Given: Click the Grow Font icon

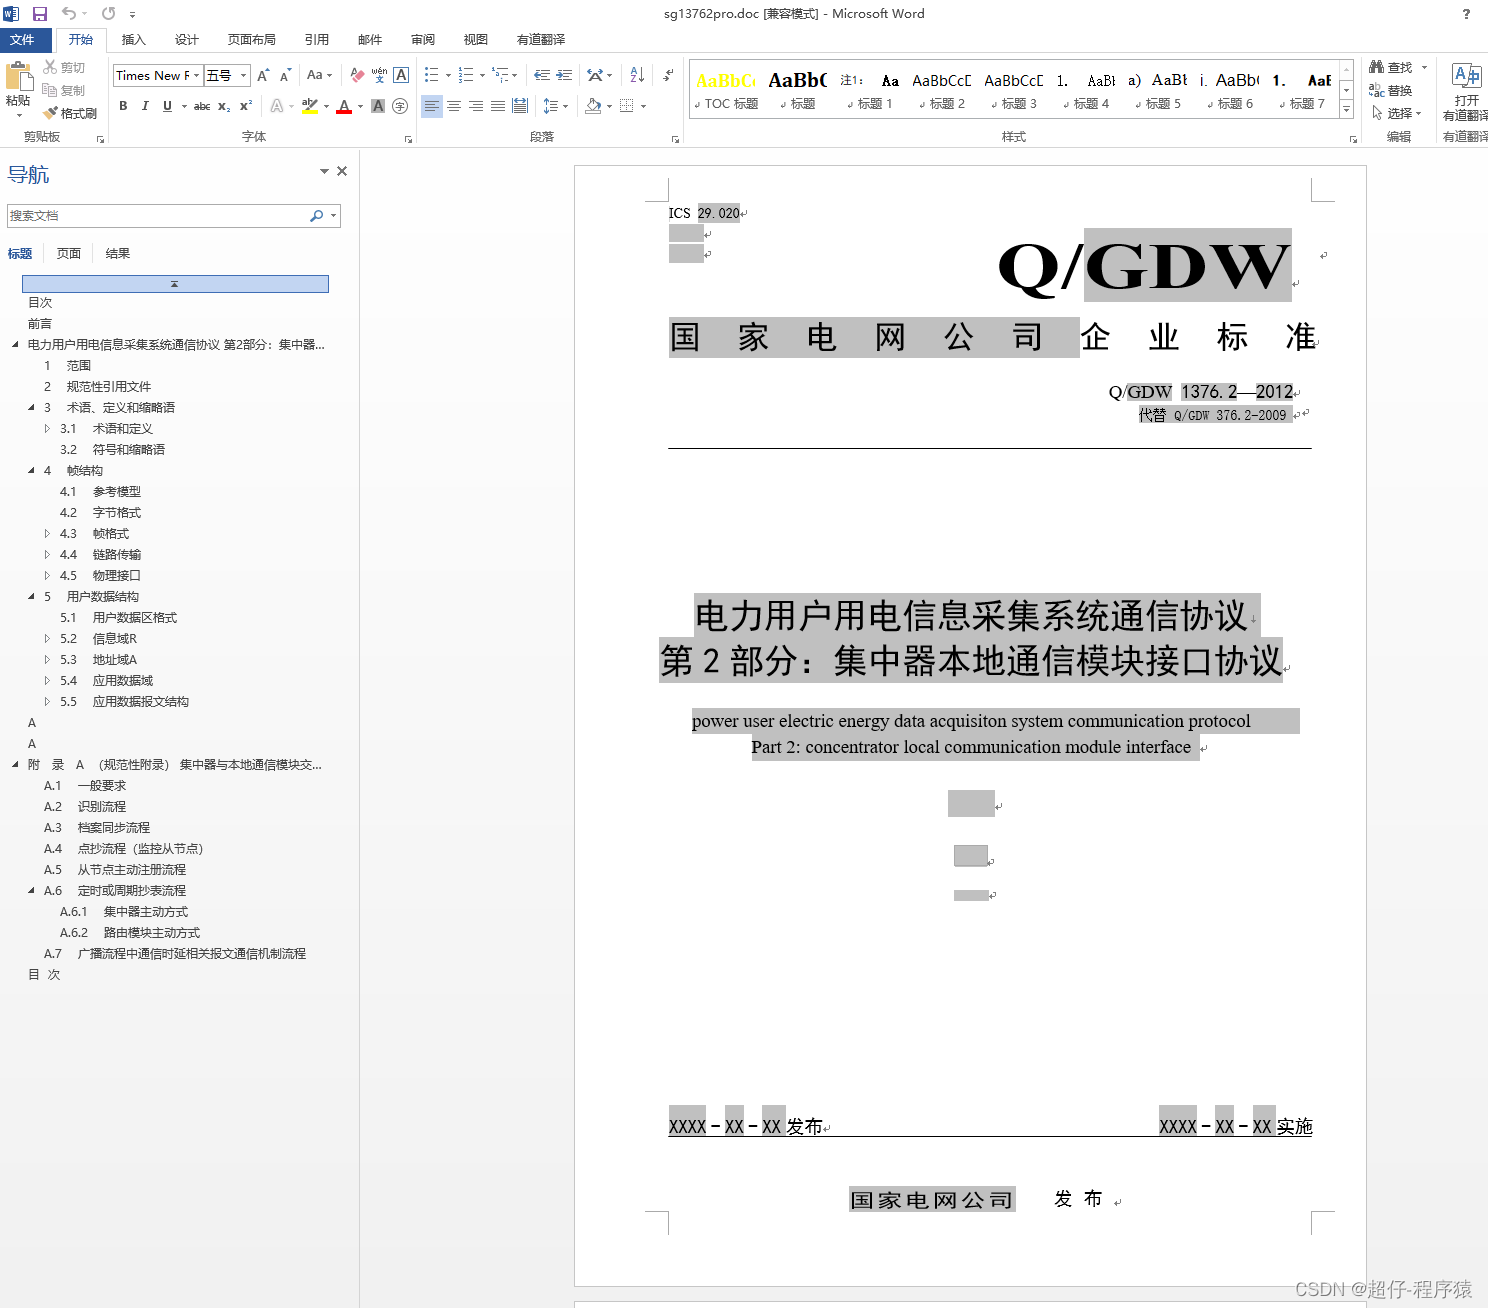Looking at the screenshot, I should pos(263,75).
